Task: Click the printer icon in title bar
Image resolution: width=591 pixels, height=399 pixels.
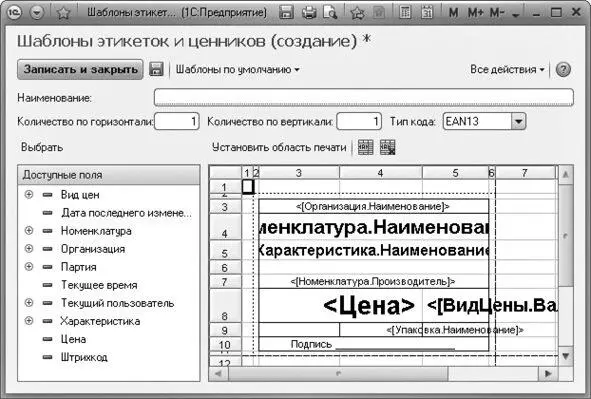Action: tap(309, 12)
